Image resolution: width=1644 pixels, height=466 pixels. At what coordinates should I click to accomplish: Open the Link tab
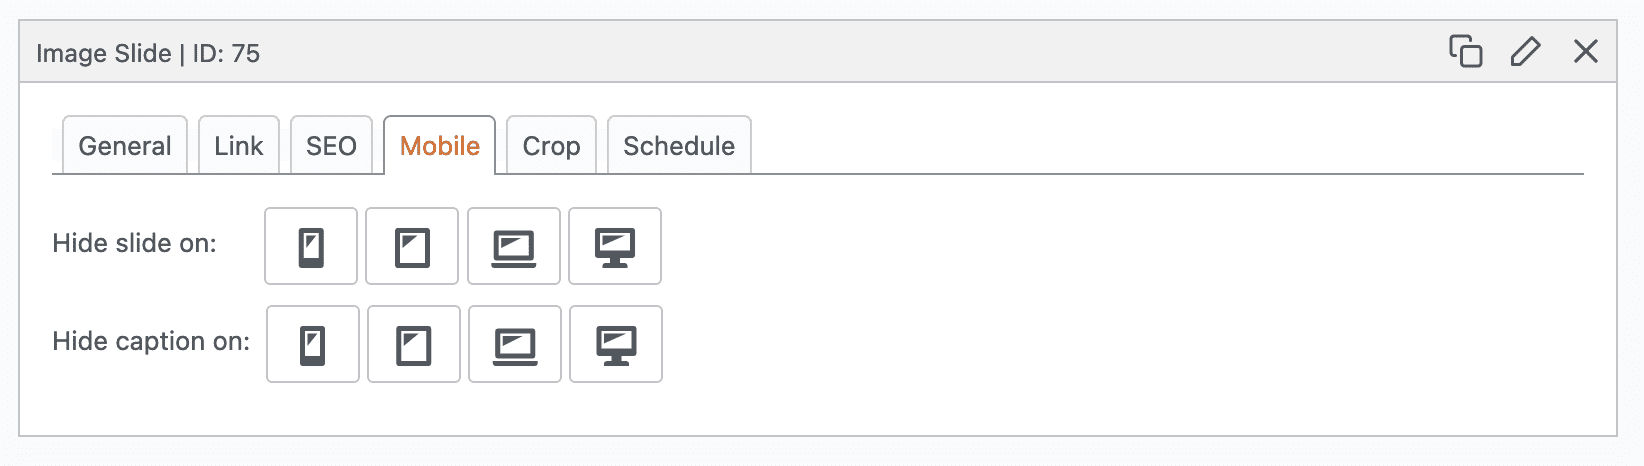[x=239, y=146]
